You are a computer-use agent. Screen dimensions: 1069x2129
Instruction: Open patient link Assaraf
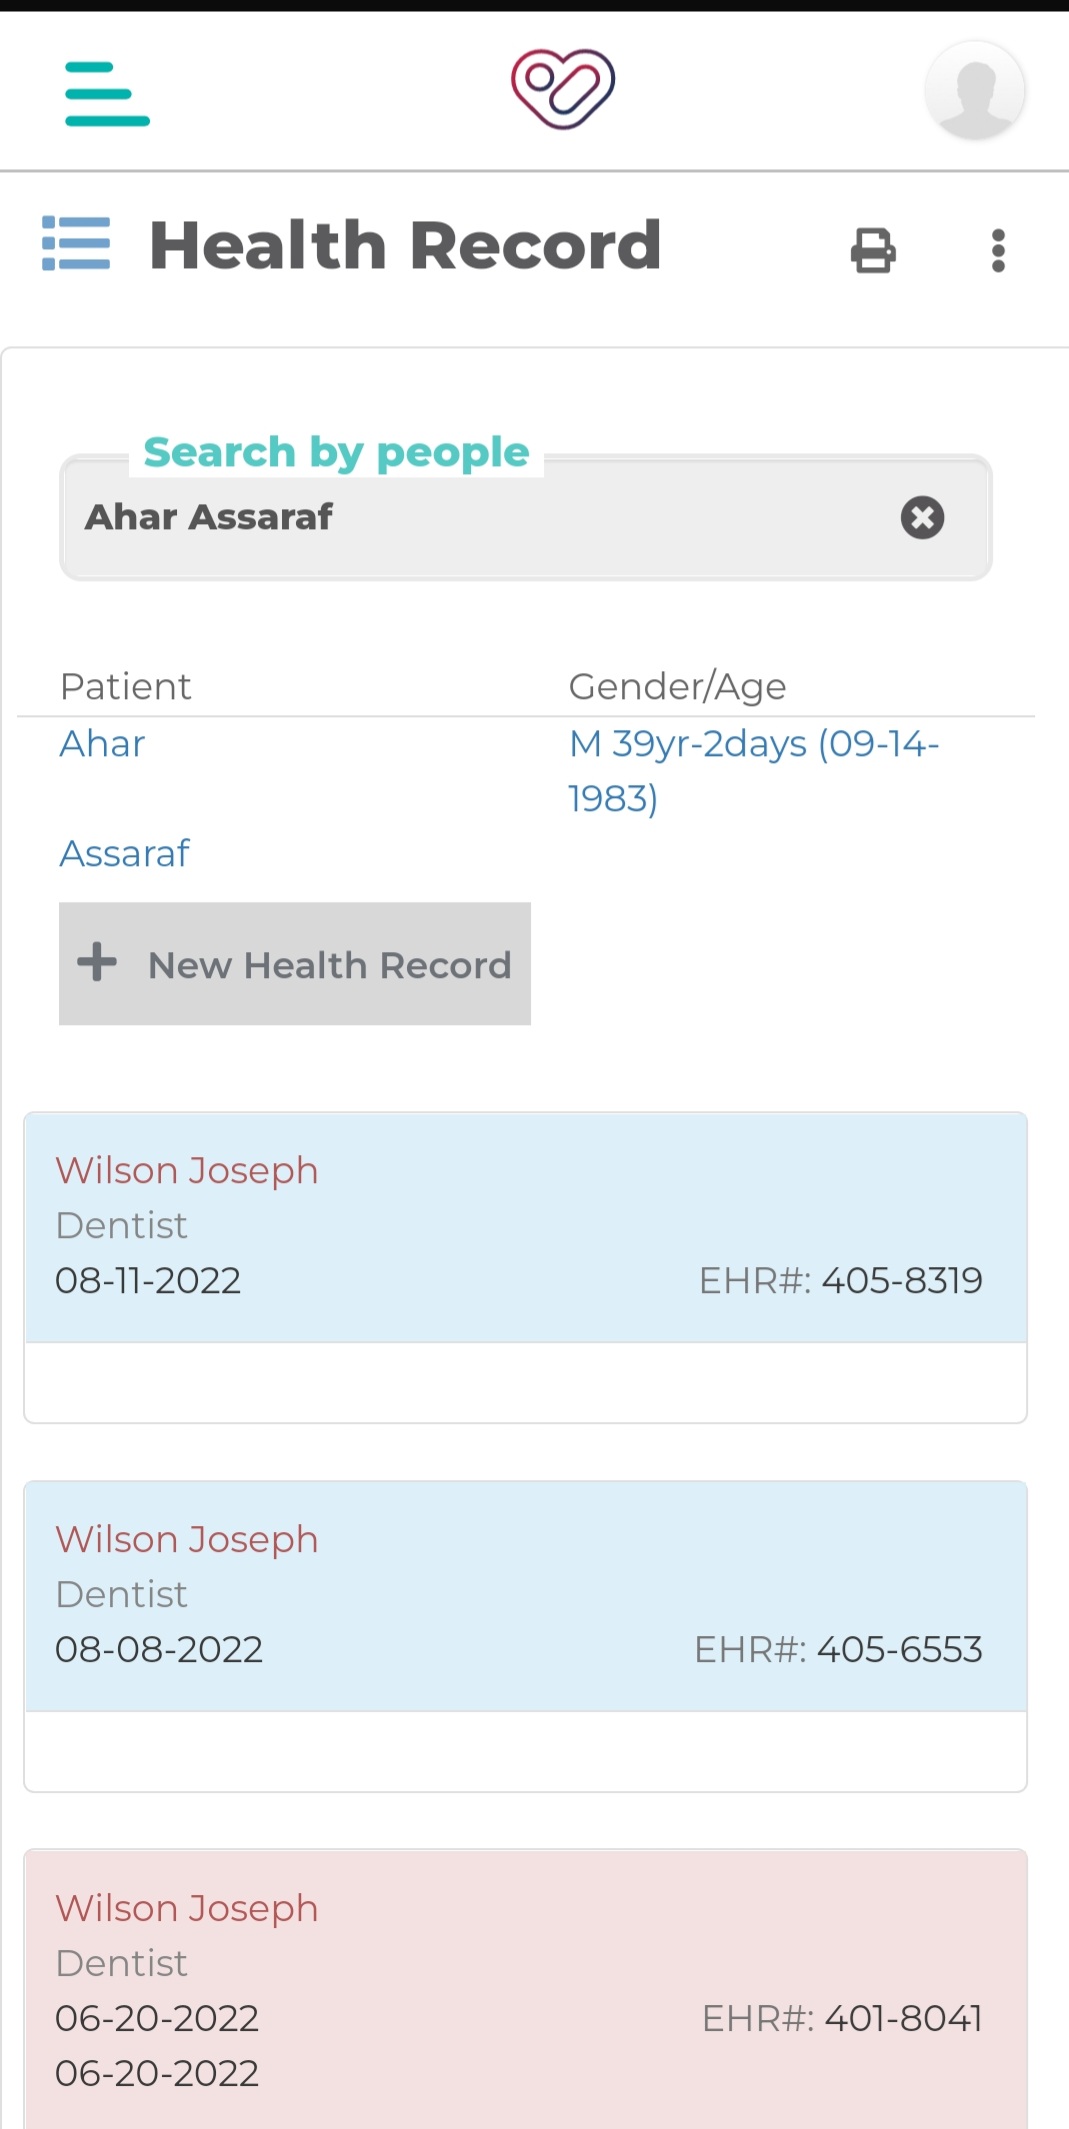[x=124, y=853]
